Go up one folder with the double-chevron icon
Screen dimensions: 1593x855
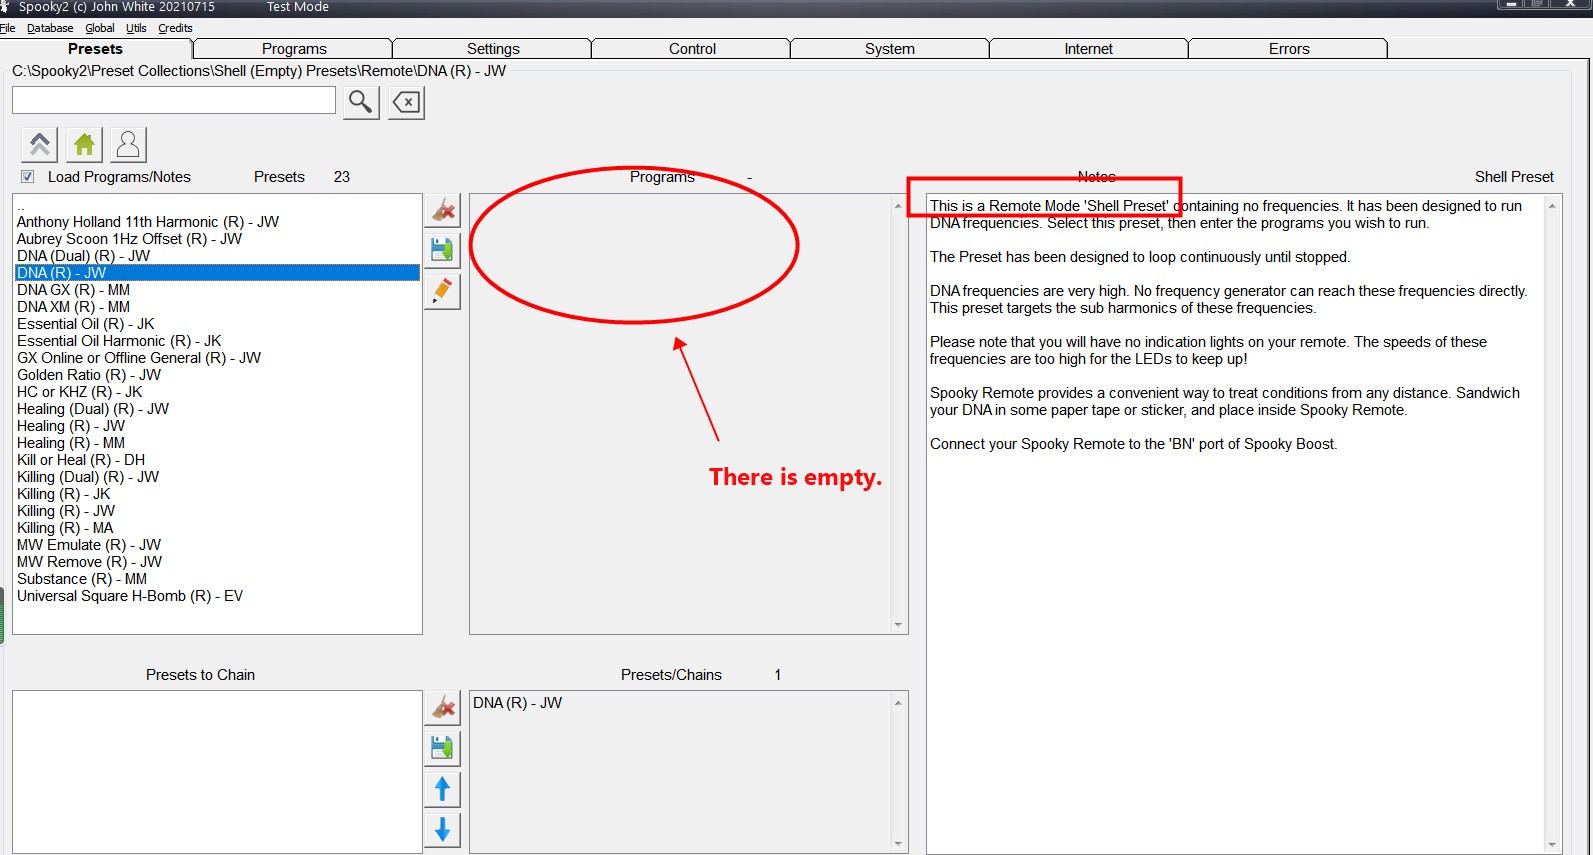point(40,145)
